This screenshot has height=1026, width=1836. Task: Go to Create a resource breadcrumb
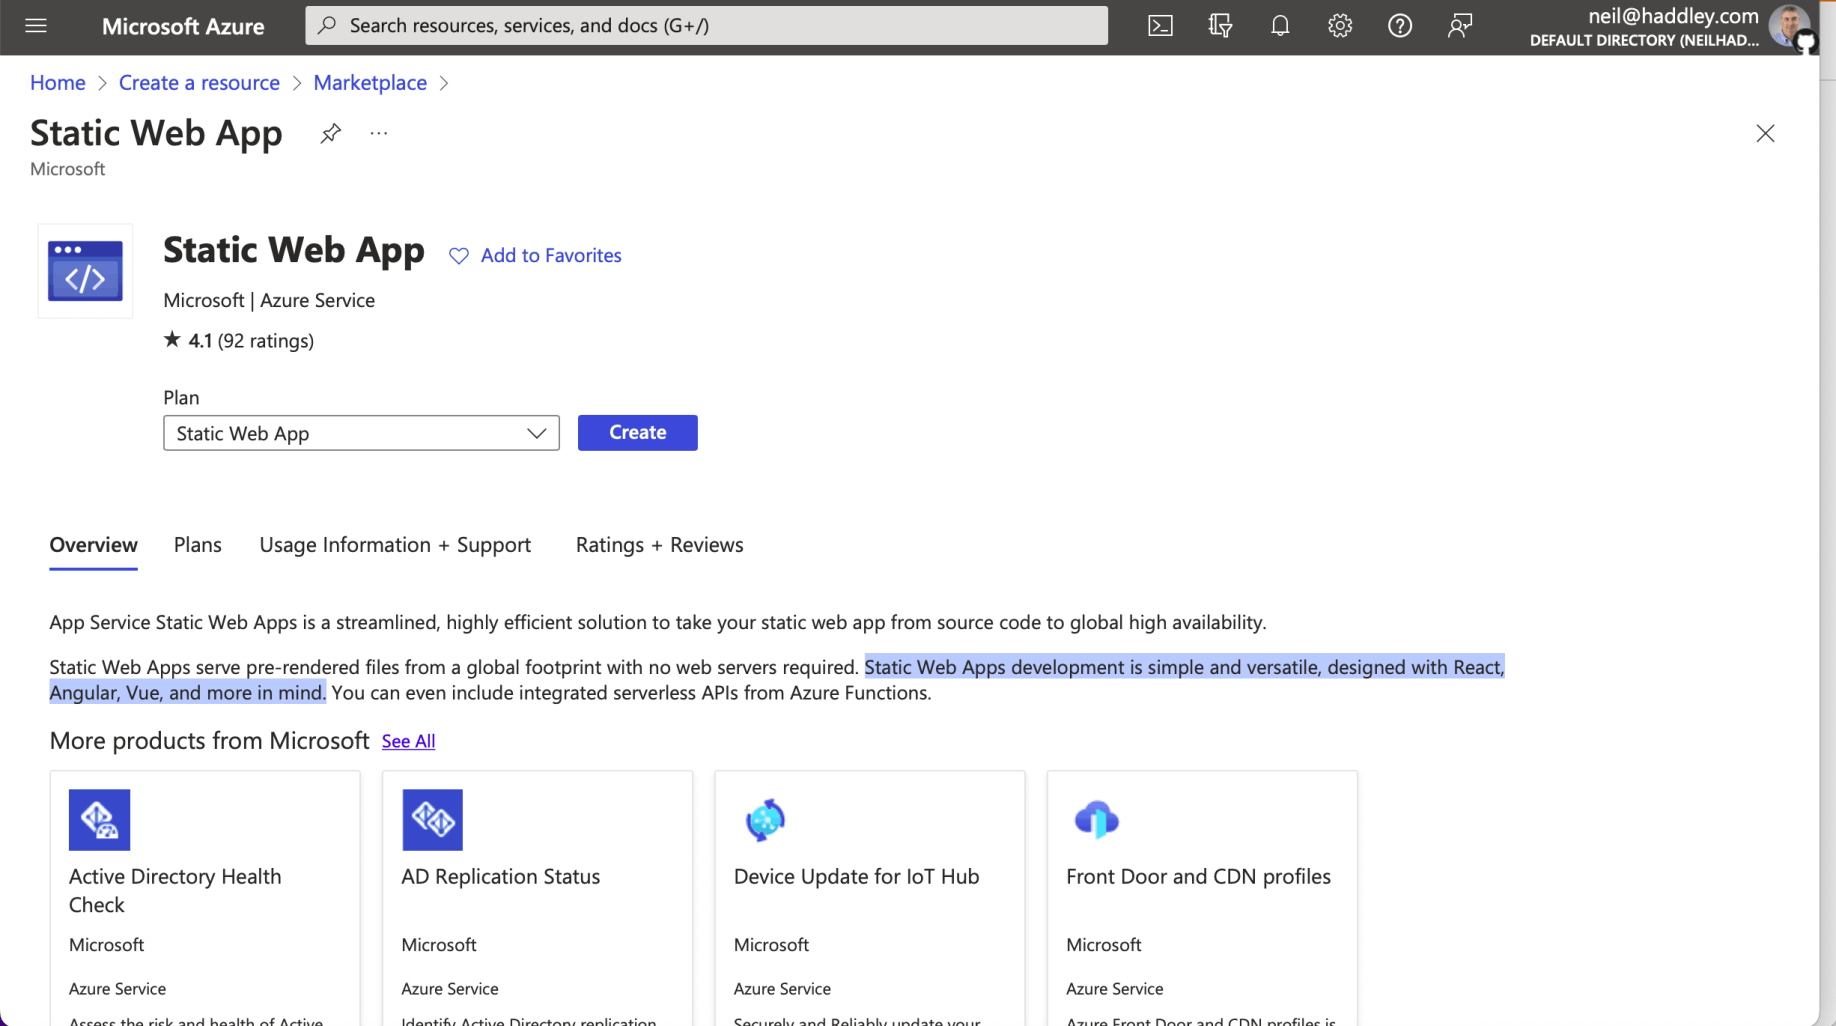click(x=199, y=83)
